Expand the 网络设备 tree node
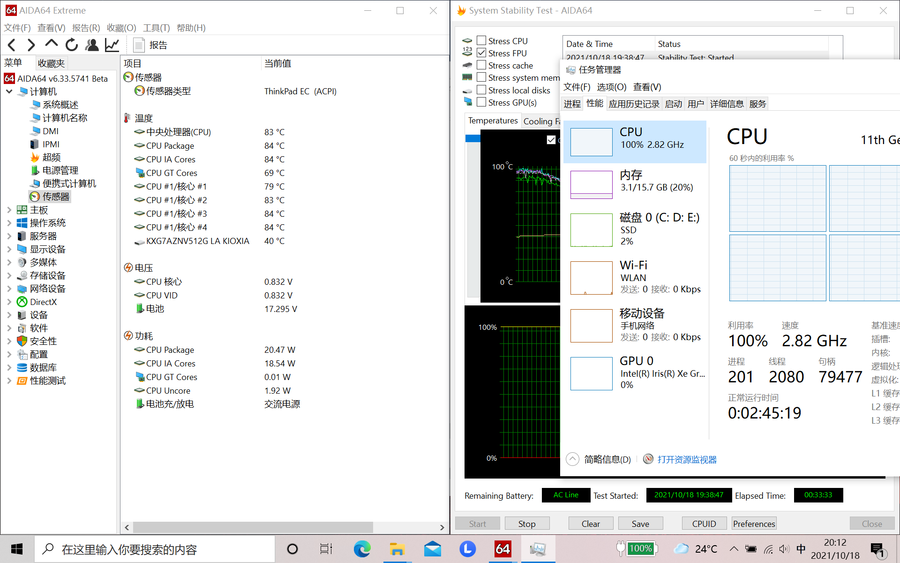This screenshot has height=563, width=900. point(9,289)
